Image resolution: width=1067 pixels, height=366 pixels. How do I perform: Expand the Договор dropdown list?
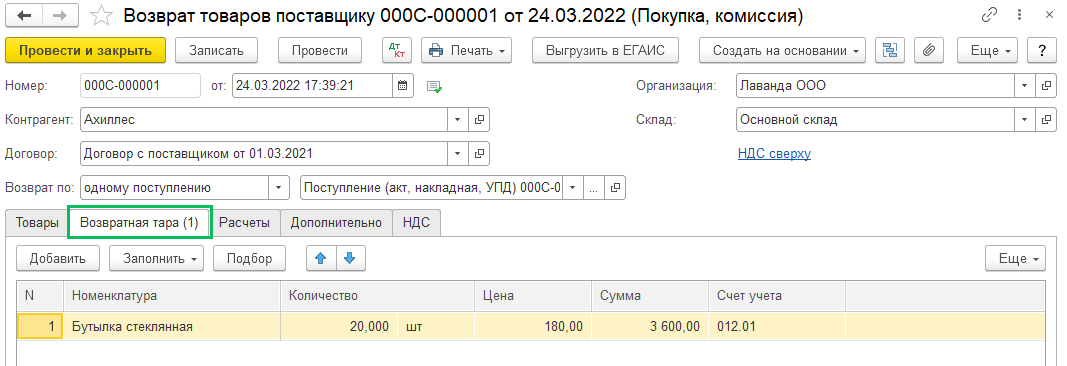click(x=457, y=153)
